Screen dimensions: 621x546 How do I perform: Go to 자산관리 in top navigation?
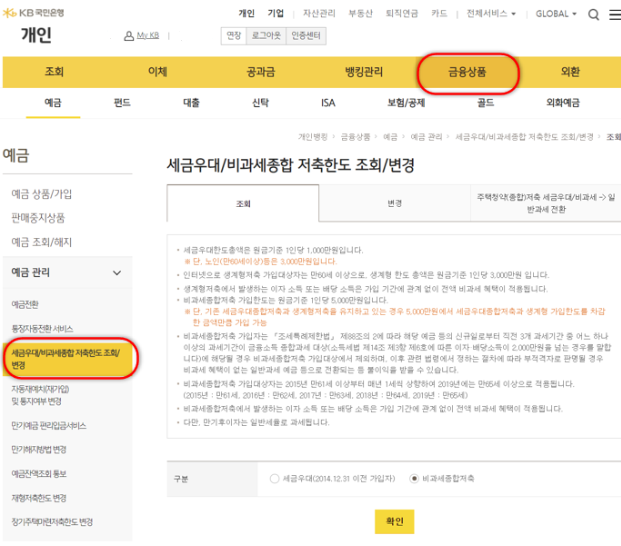319,13
